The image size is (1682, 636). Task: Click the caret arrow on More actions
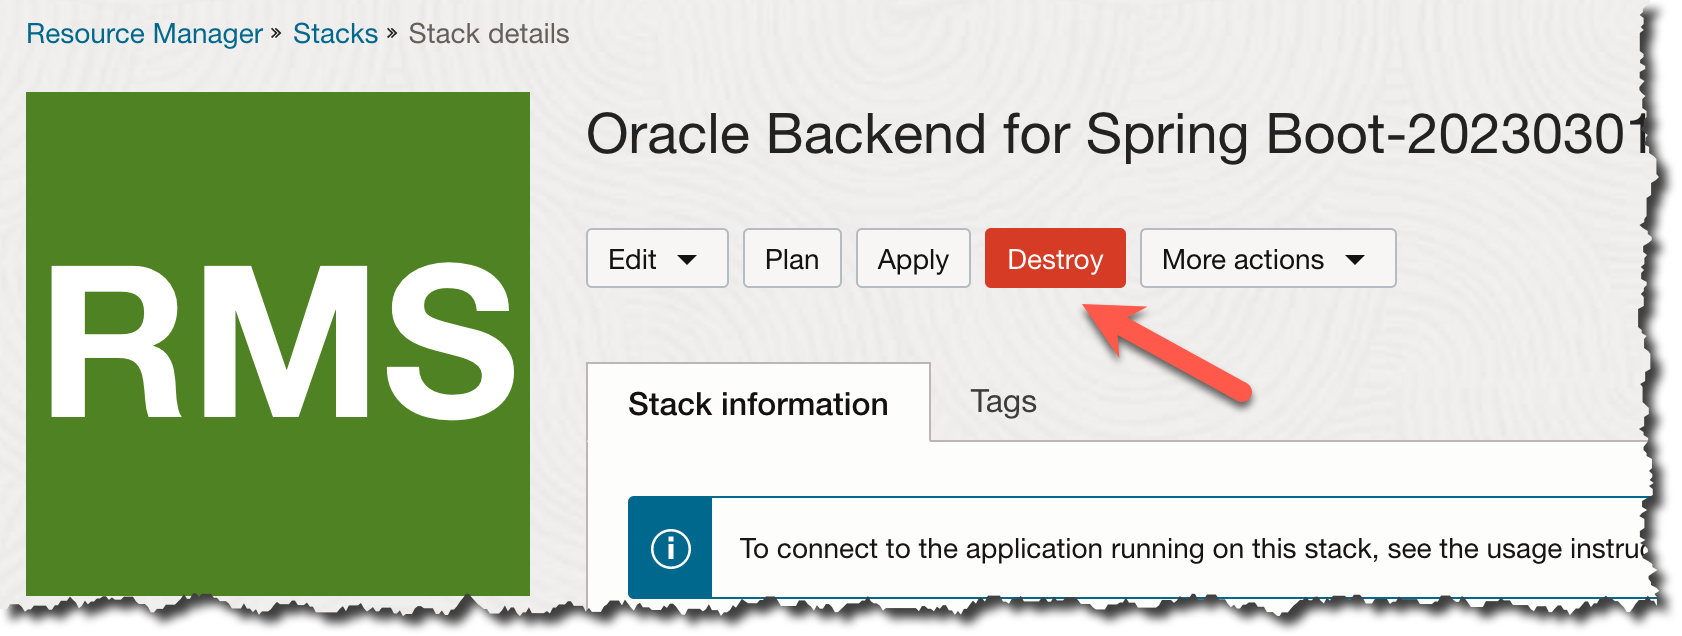[1355, 260]
